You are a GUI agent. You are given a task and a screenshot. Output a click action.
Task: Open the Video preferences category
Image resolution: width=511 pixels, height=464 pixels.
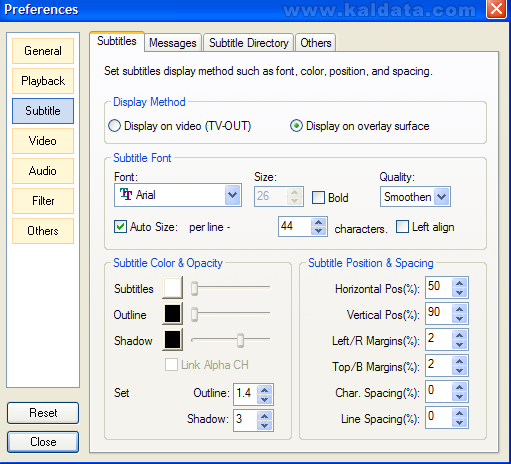click(43, 141)
